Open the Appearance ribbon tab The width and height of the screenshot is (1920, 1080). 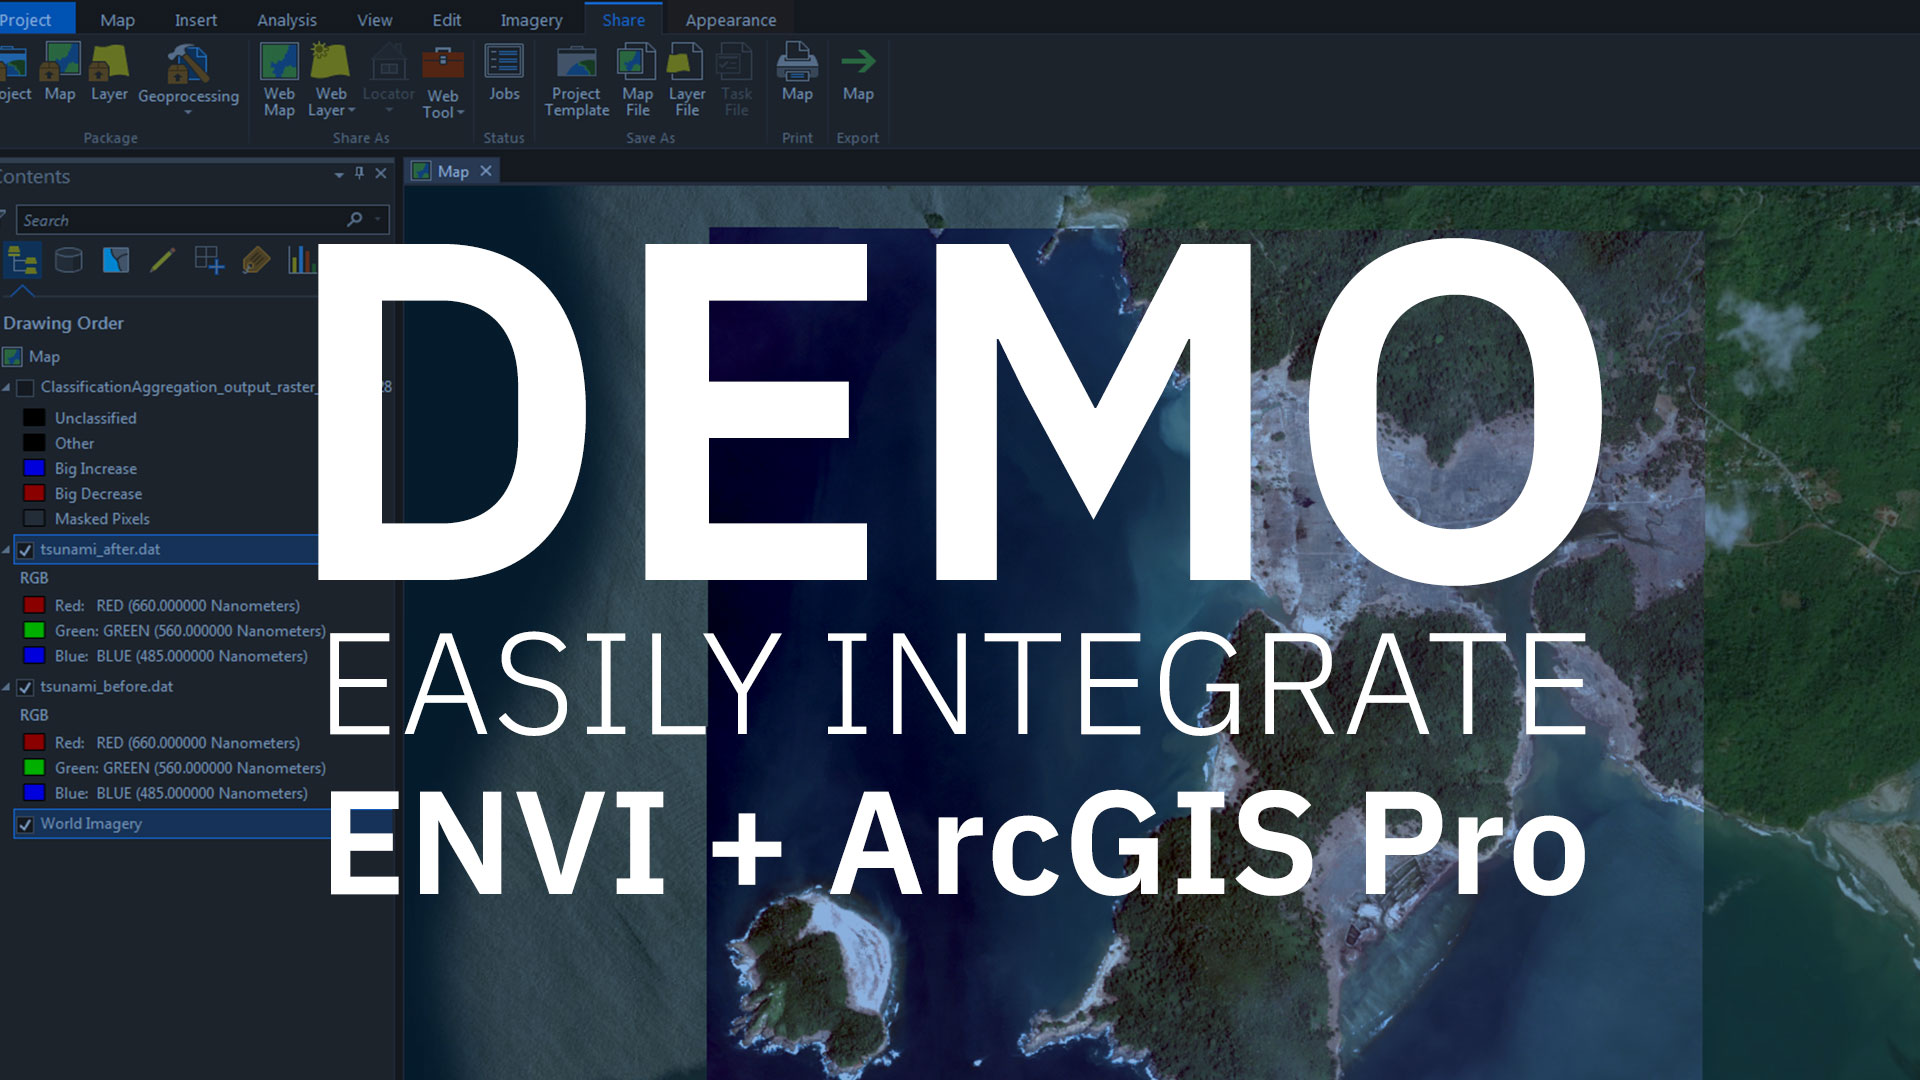729,19
